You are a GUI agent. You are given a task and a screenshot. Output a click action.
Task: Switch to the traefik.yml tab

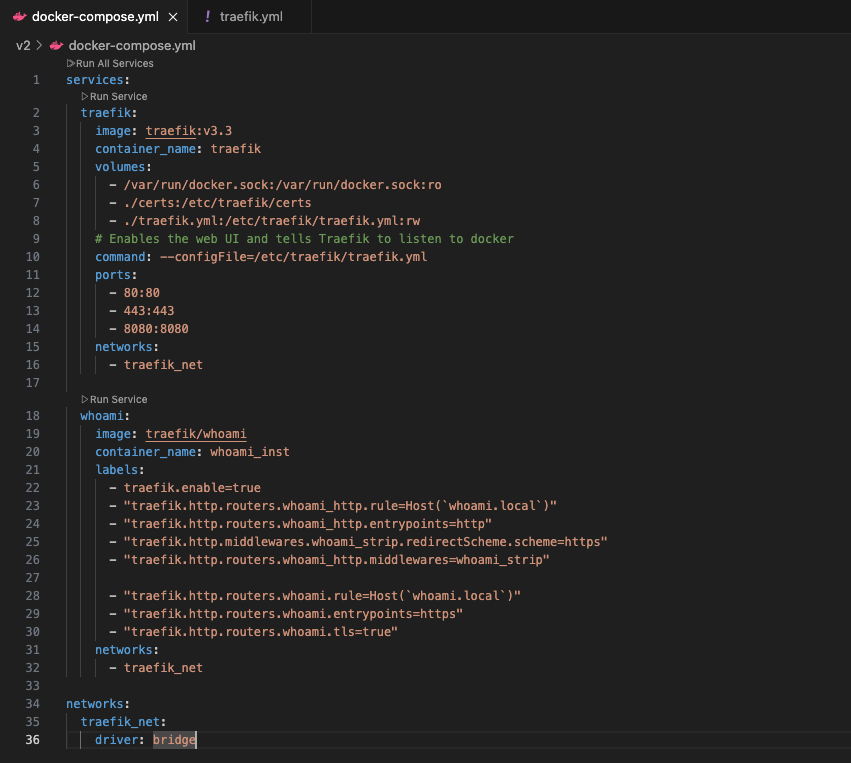pyautogui.click(x=251, y=17)
